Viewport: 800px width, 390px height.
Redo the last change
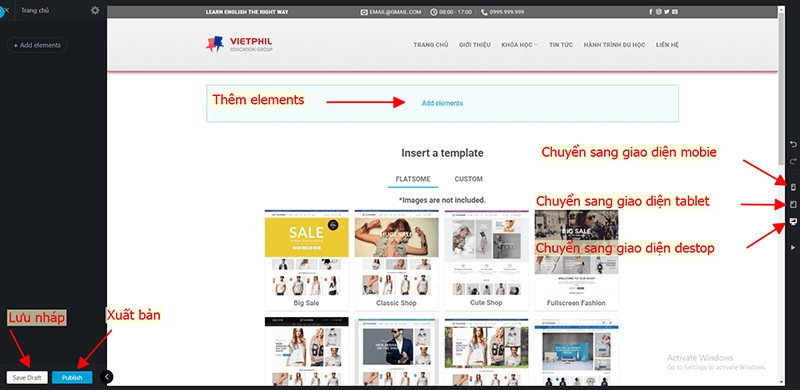coord(793,161)
